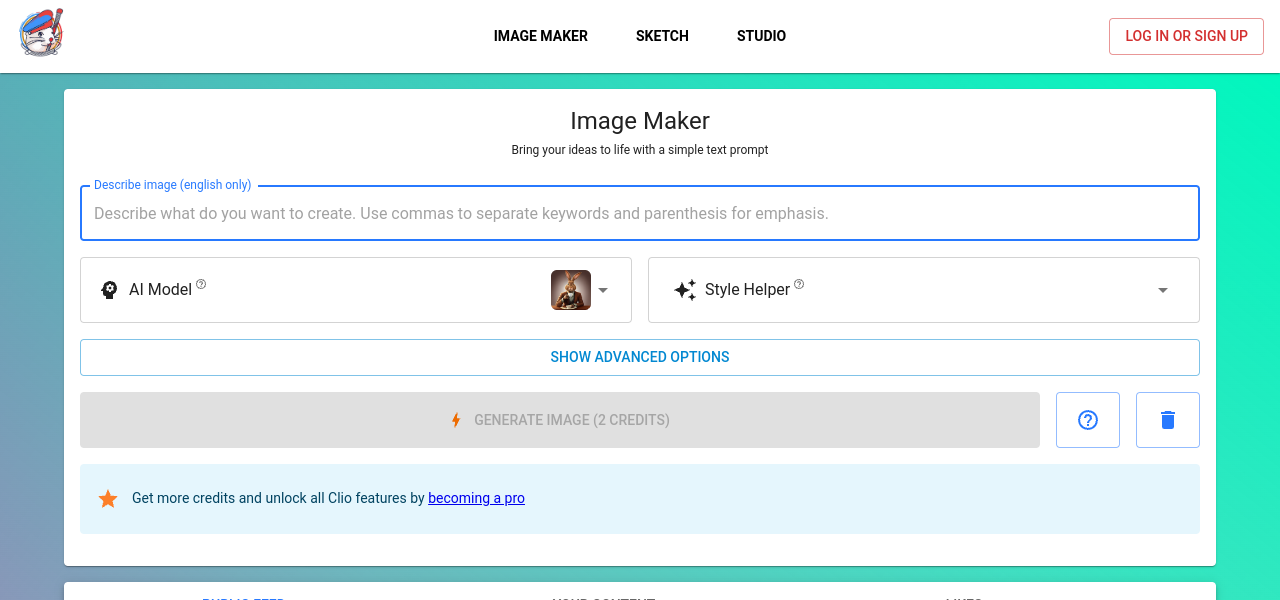1280x600 pixels.
Task: Switch to the Studio section
Action: (761, 36)
